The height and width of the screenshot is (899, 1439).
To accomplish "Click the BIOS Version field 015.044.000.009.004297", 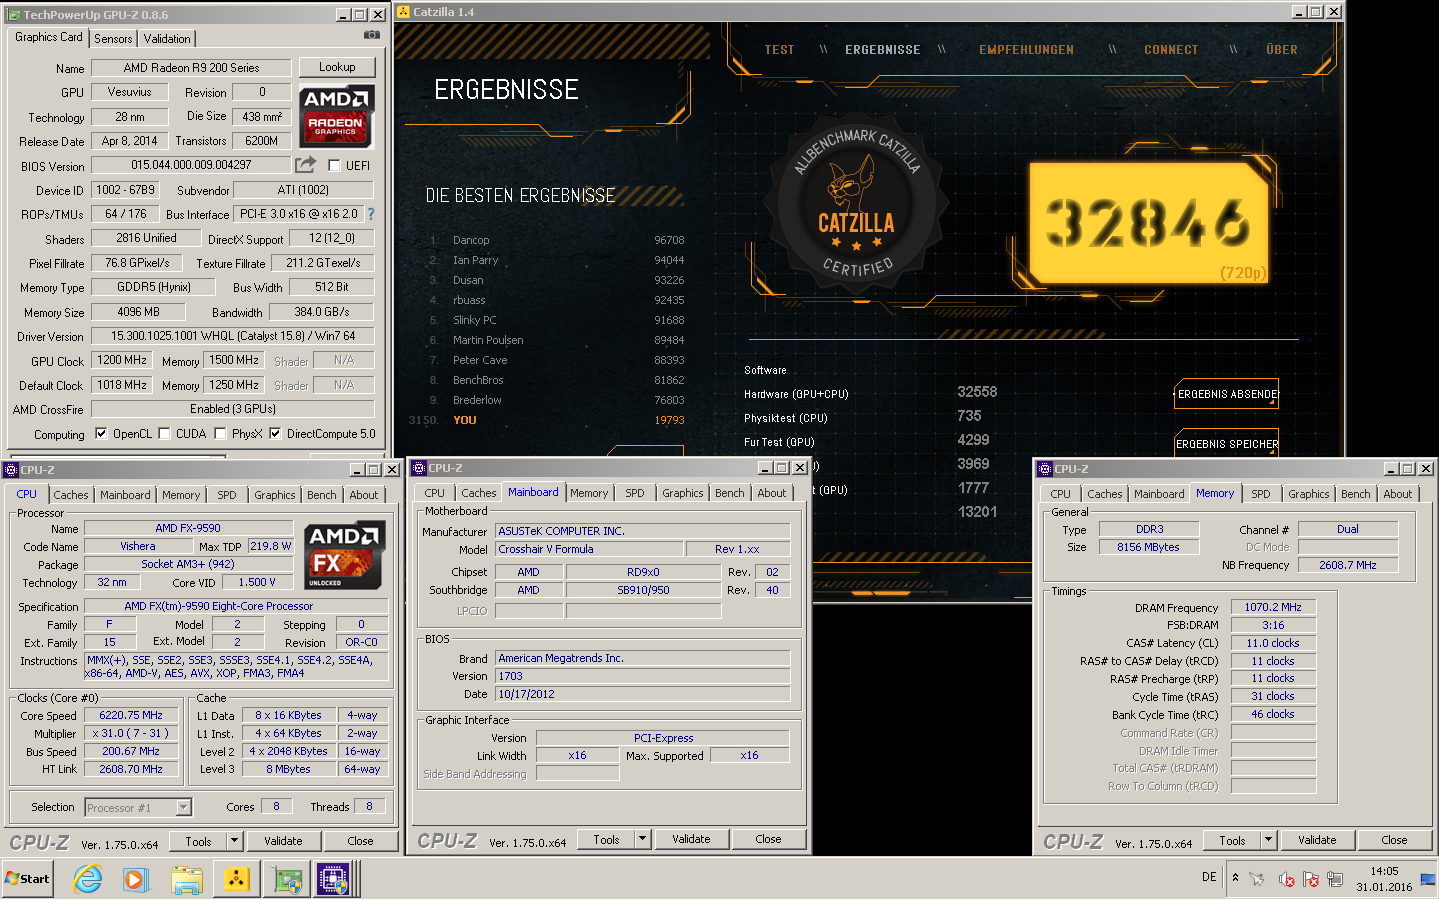I will (191, 165).
